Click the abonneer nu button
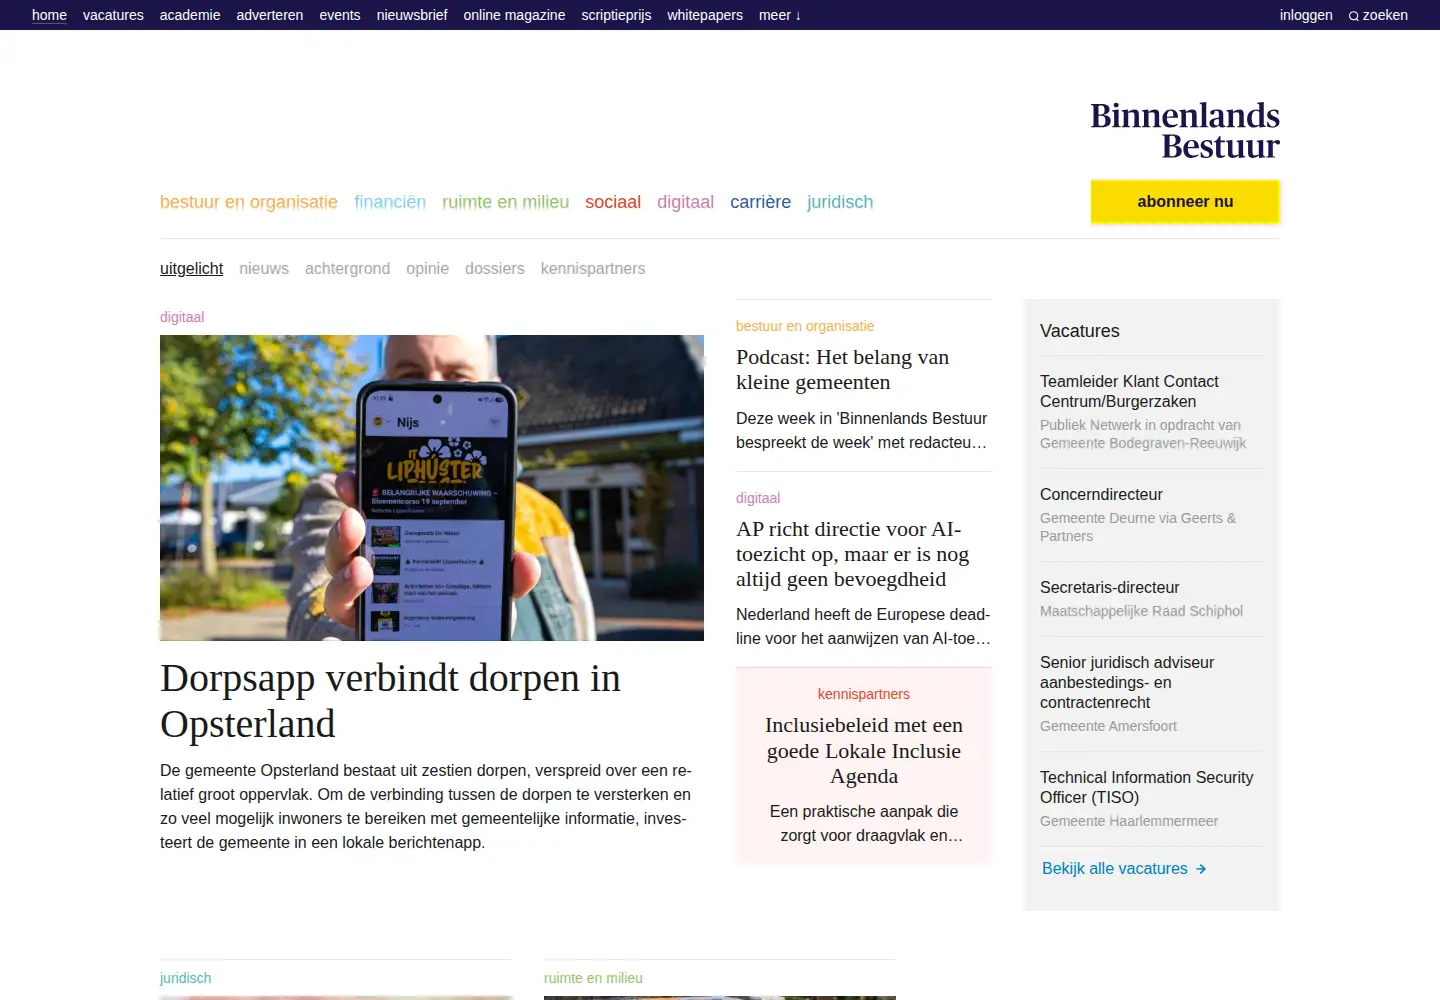This screenshot has width=1440, height=1000. (x=1185, y=201)
